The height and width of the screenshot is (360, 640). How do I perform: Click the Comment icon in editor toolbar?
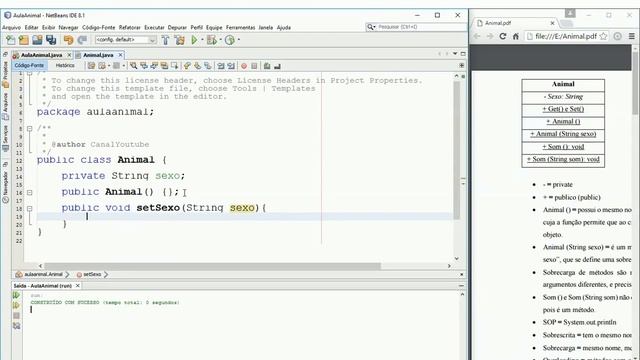pyautogui.click(x=267, y=66)
